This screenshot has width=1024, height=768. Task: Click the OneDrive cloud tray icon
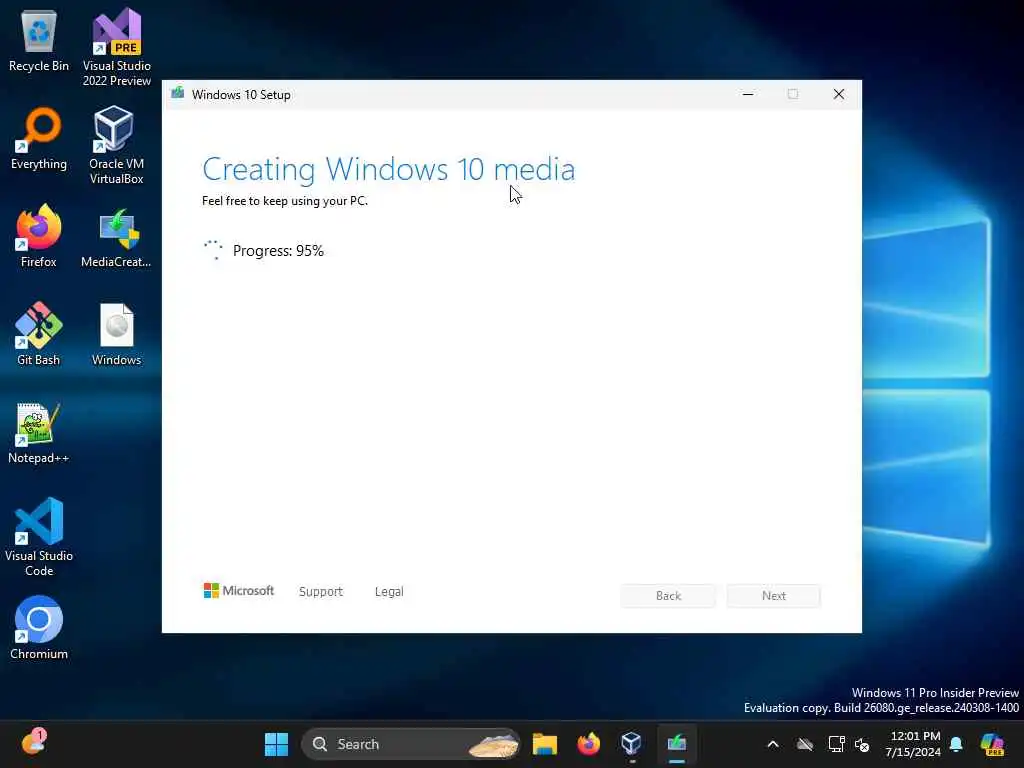coord(805,744)
